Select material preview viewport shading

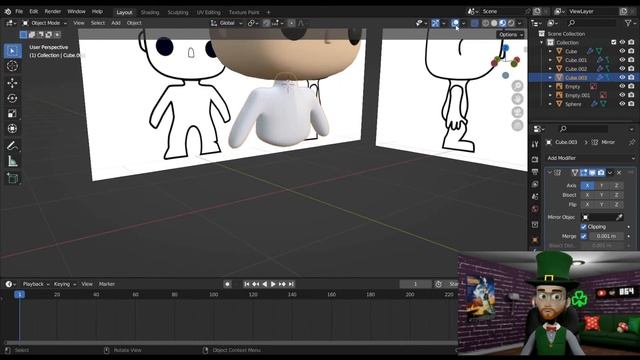[x=502, y=23]
